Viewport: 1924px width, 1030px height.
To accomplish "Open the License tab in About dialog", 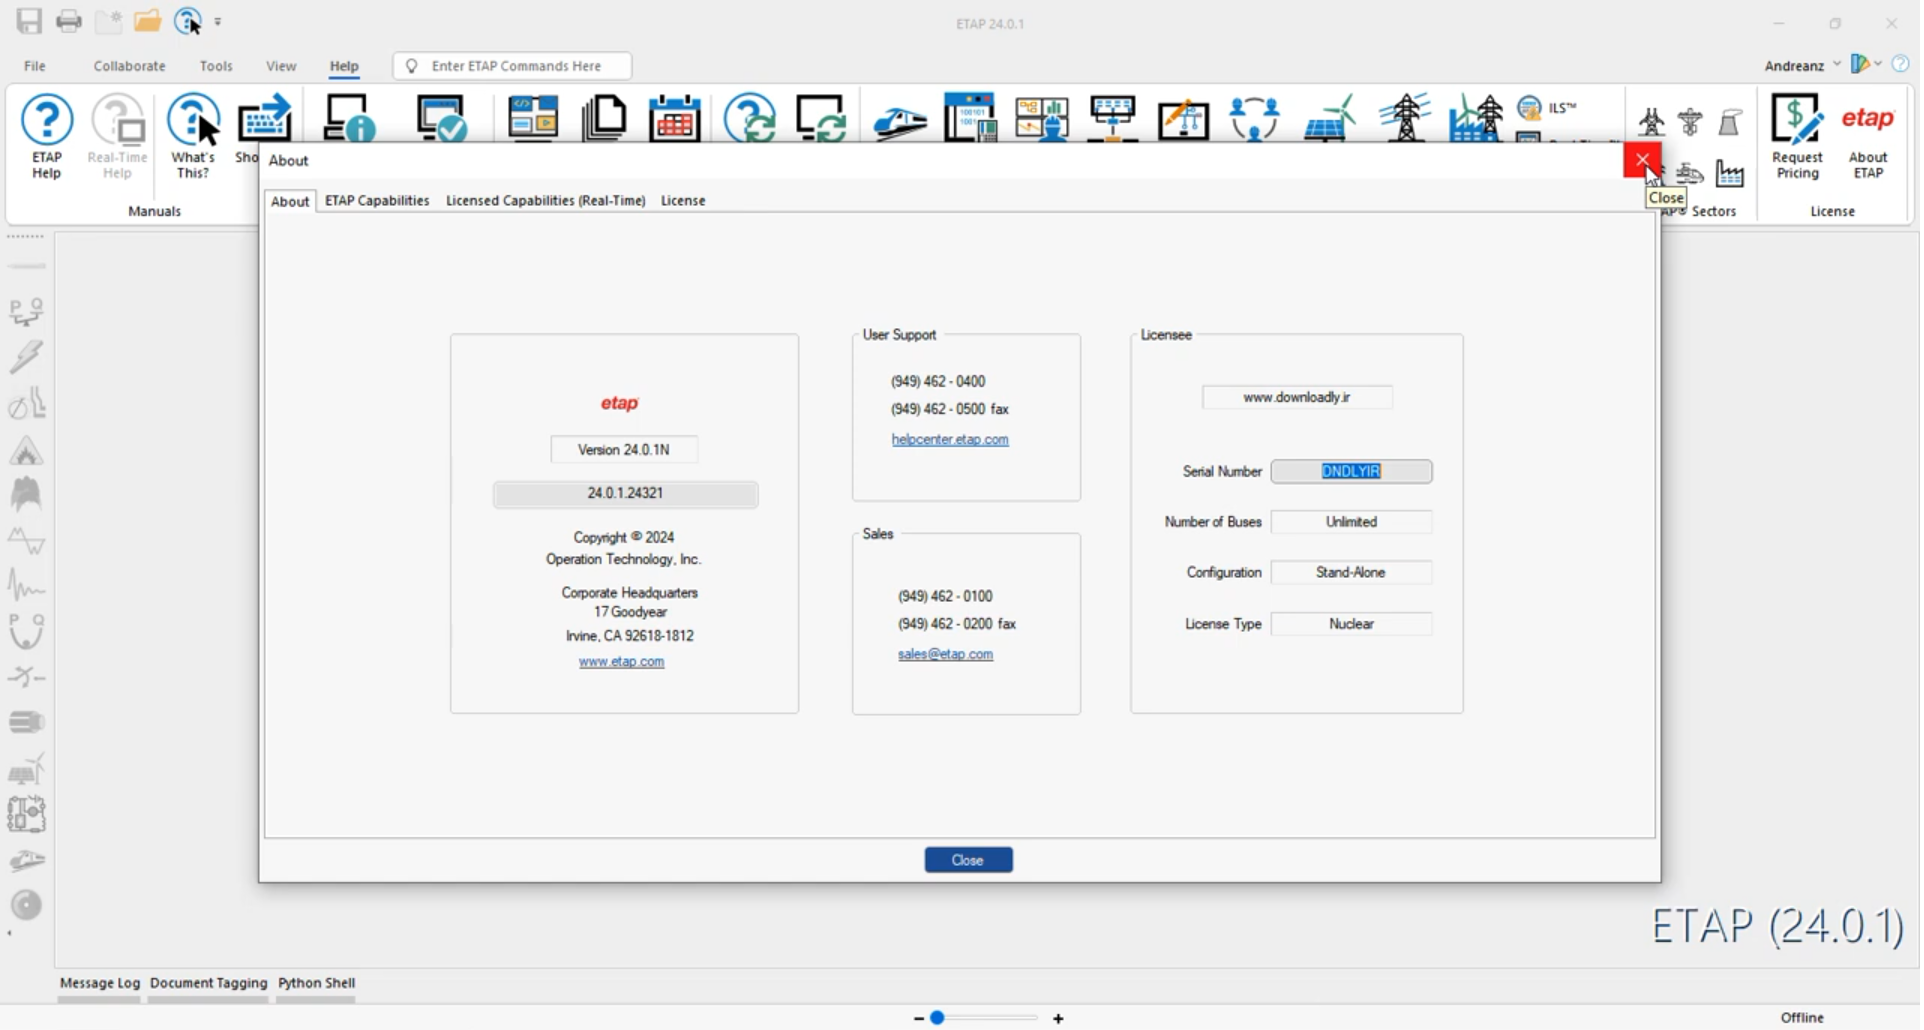I will click(x=684, y=201).
